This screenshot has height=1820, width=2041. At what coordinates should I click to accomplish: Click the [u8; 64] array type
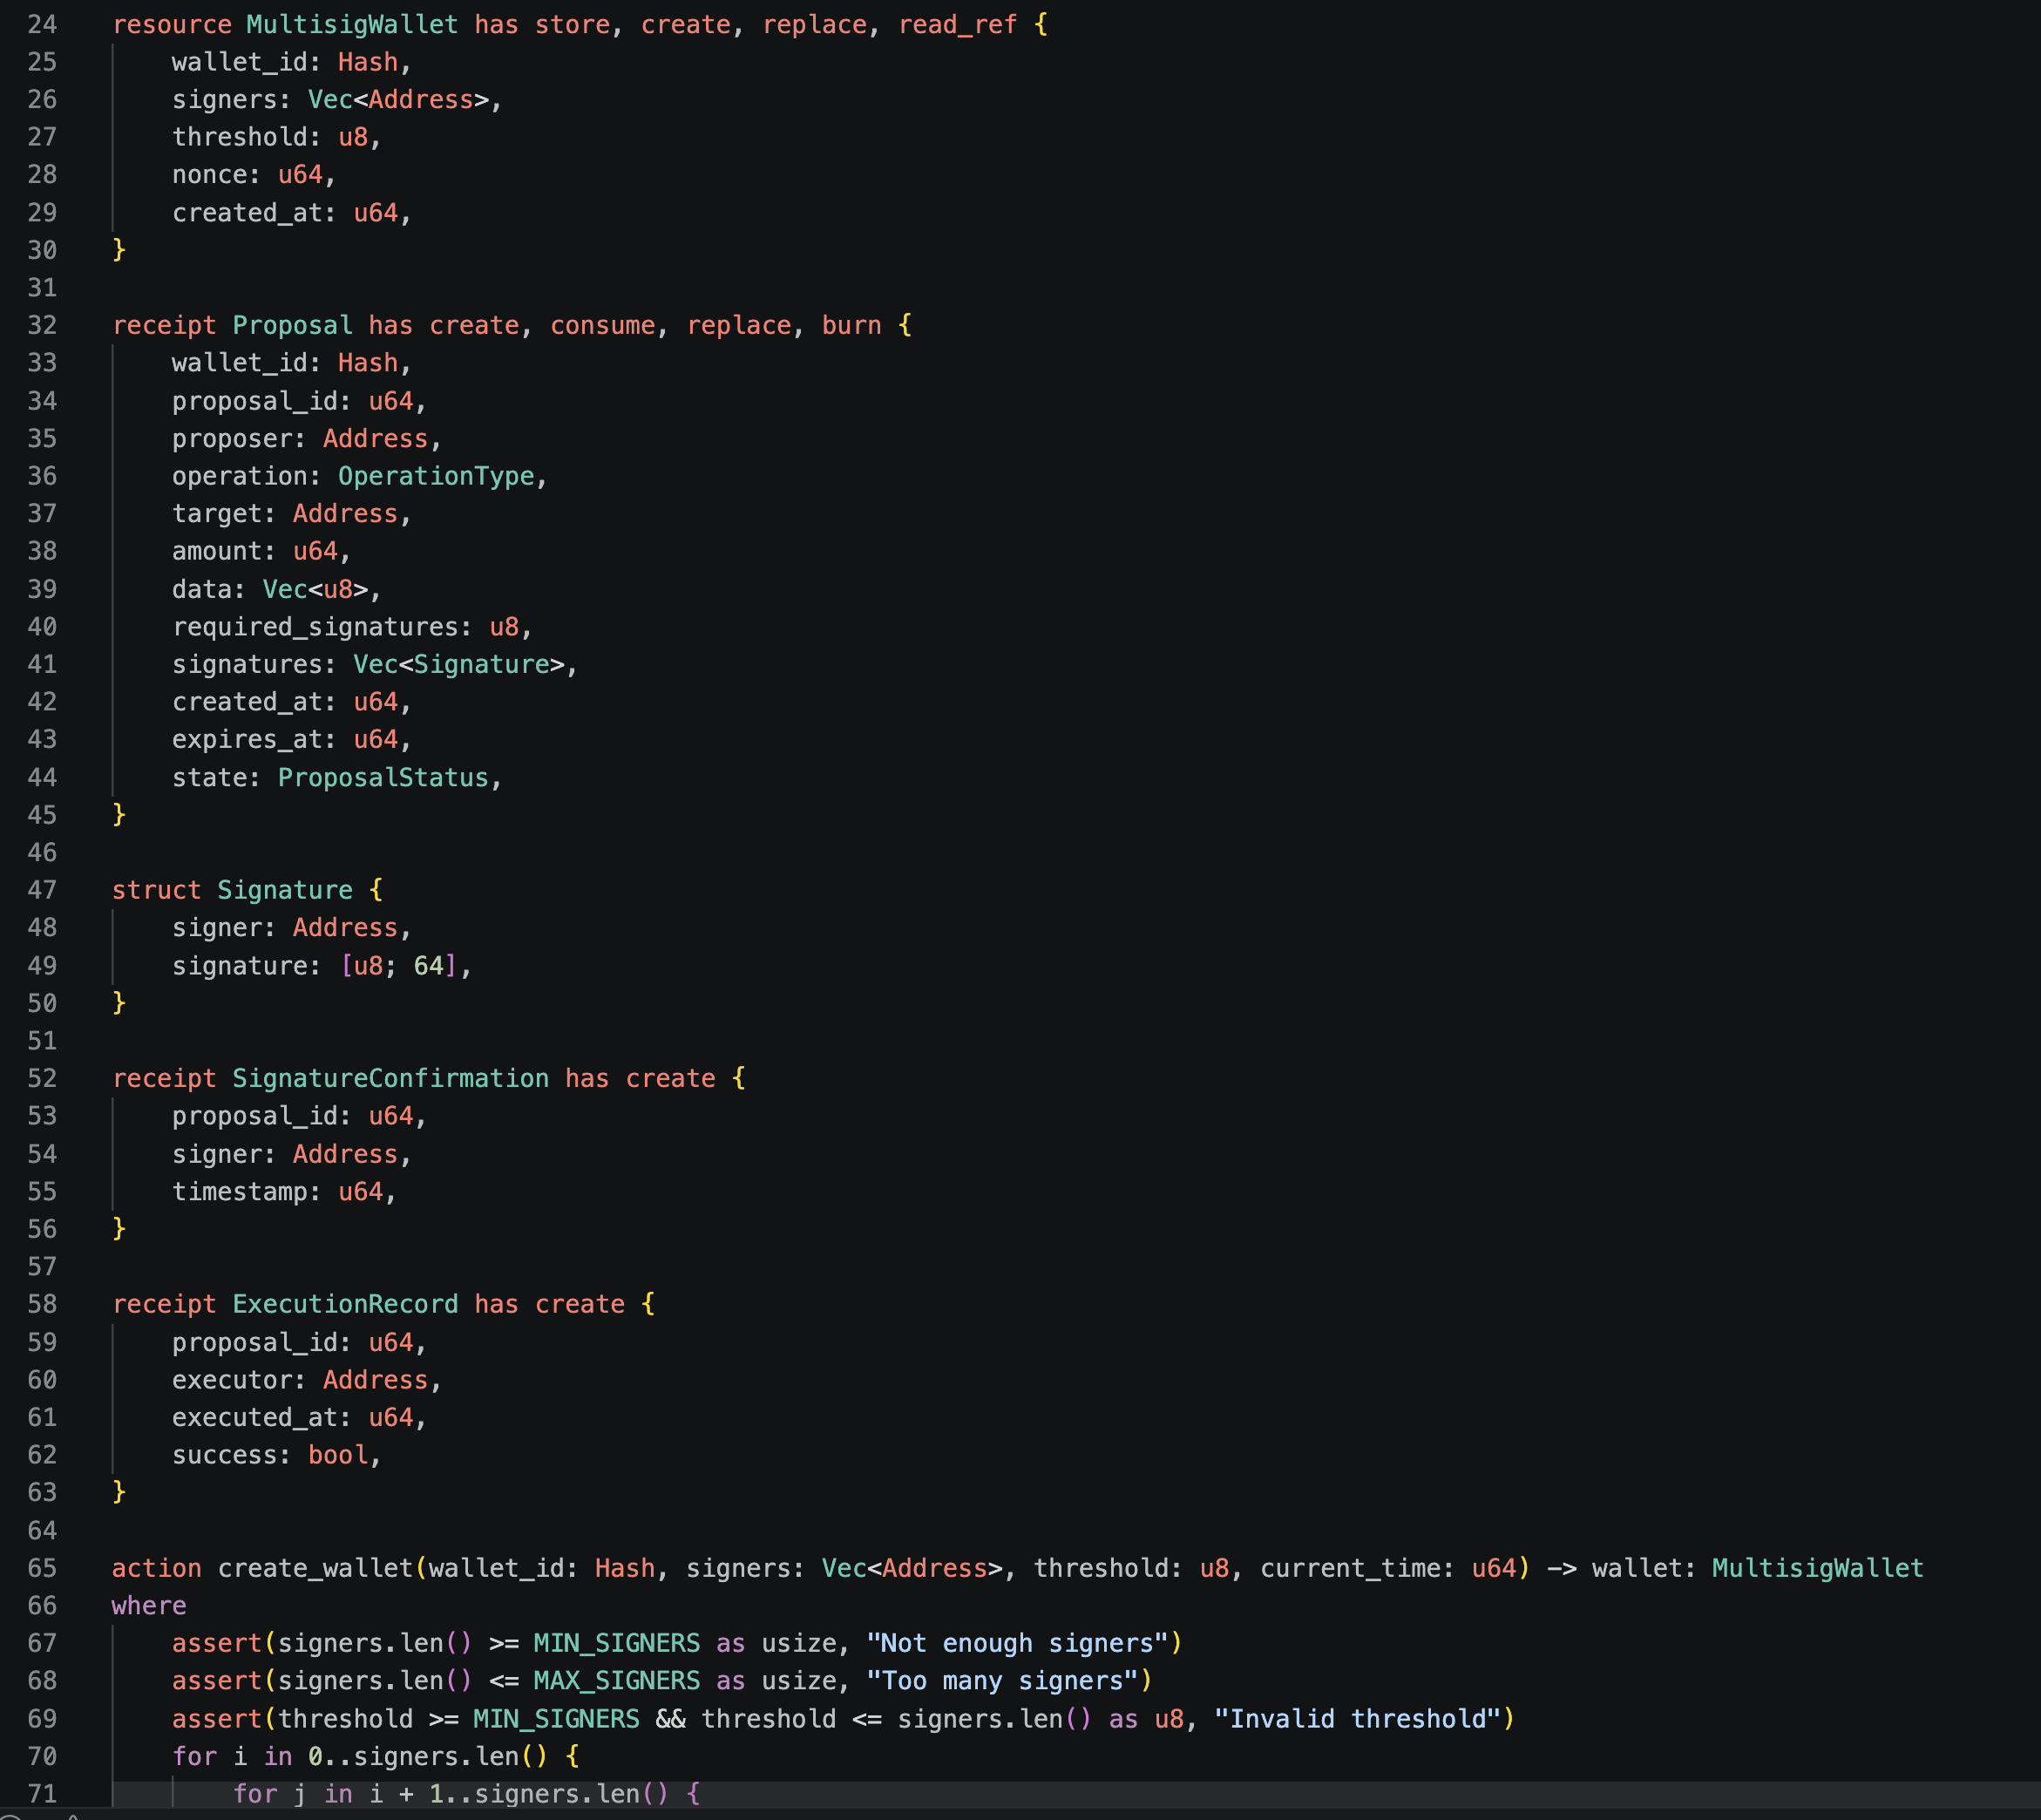398,966
